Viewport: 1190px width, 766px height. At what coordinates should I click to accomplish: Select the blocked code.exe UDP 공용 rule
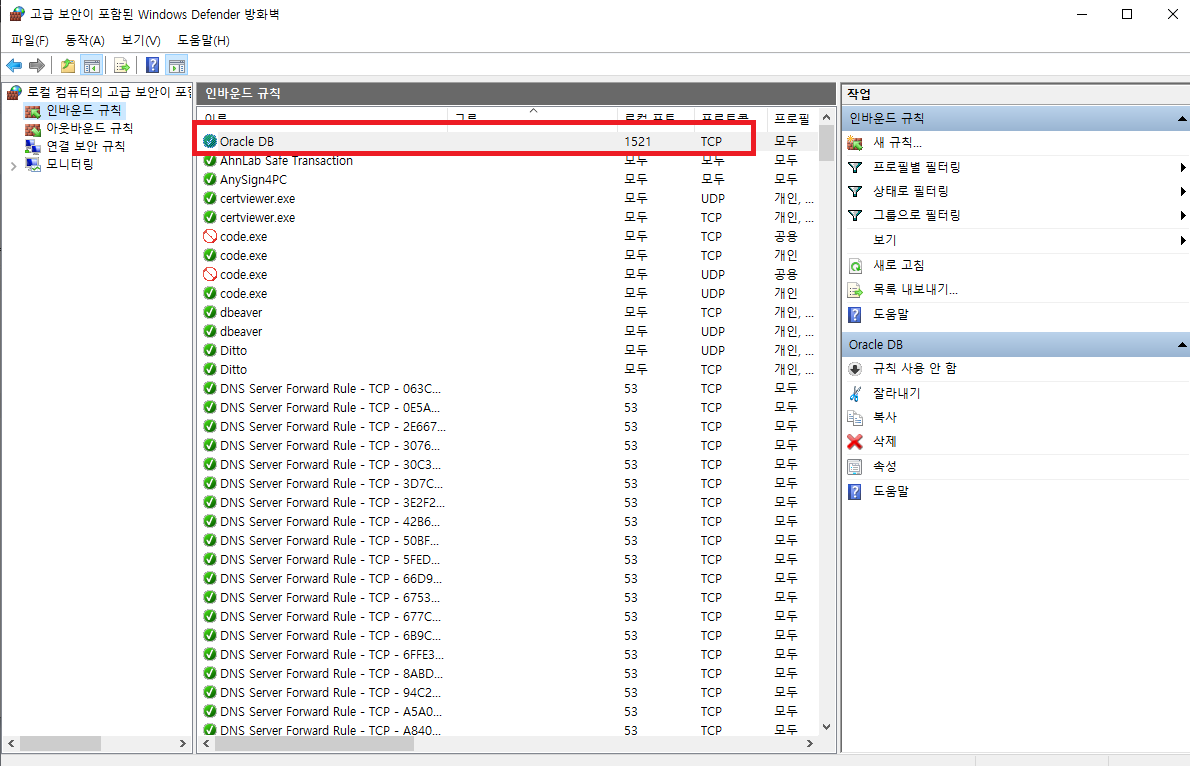pos(507,274)
